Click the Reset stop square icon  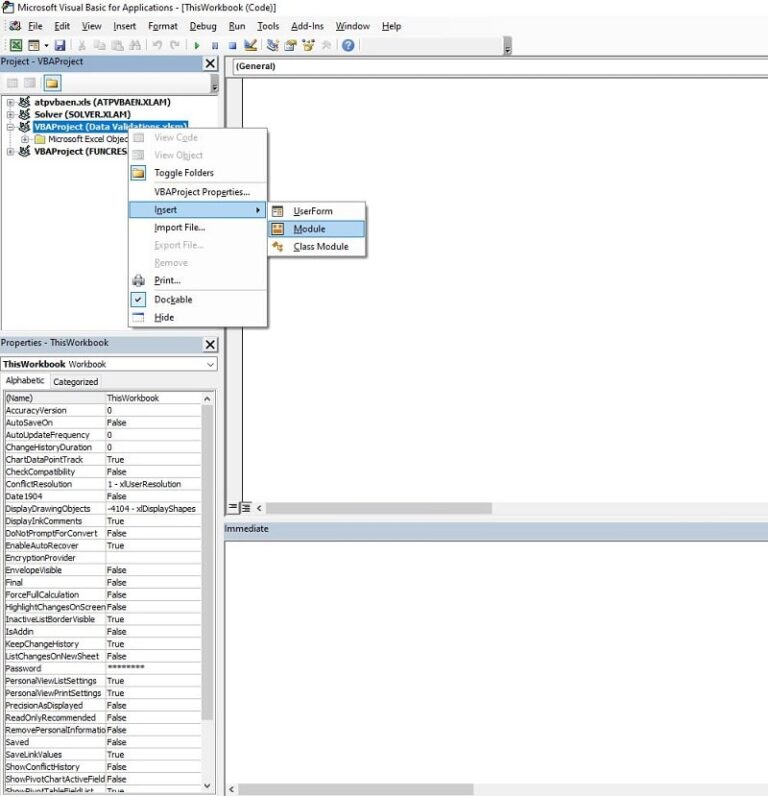click(x=232, y=46)
